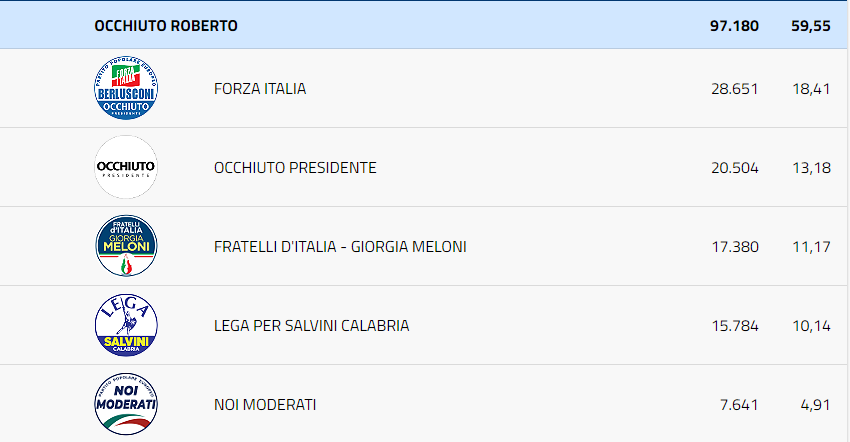This screenshot has width=850, height=442.
Task: Select the OCCHIUTO ROBERTO candidate header
Action: tap(166, 25)
